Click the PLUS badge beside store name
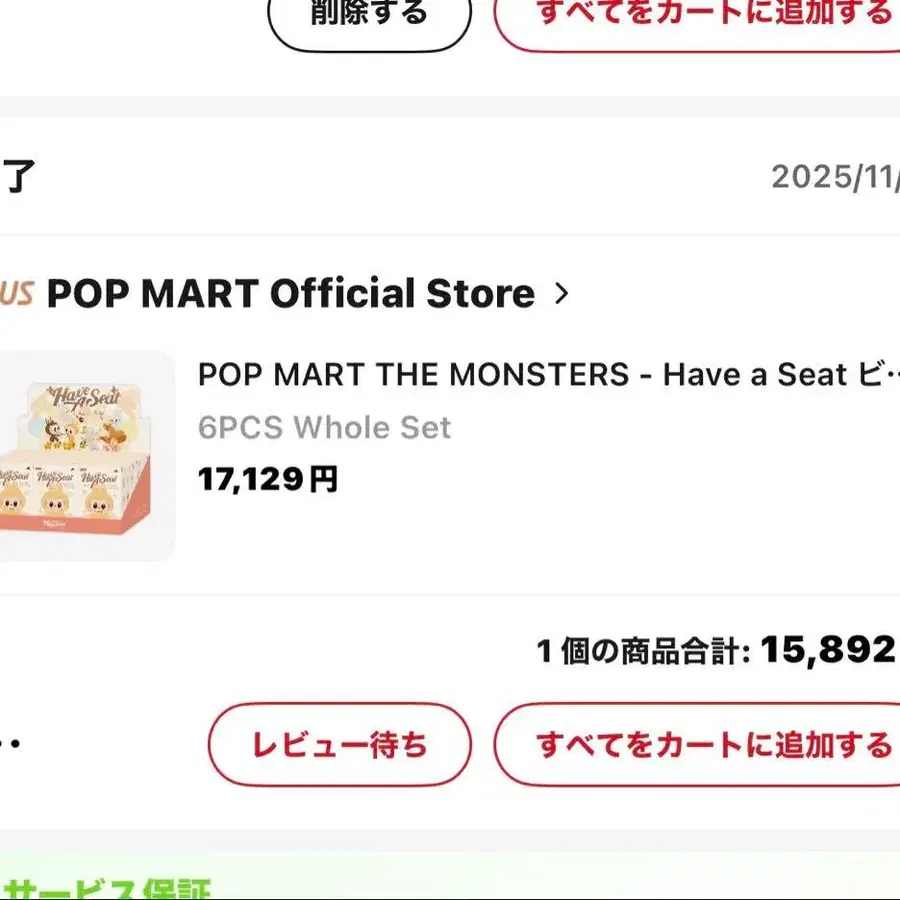 coord(16,294)
